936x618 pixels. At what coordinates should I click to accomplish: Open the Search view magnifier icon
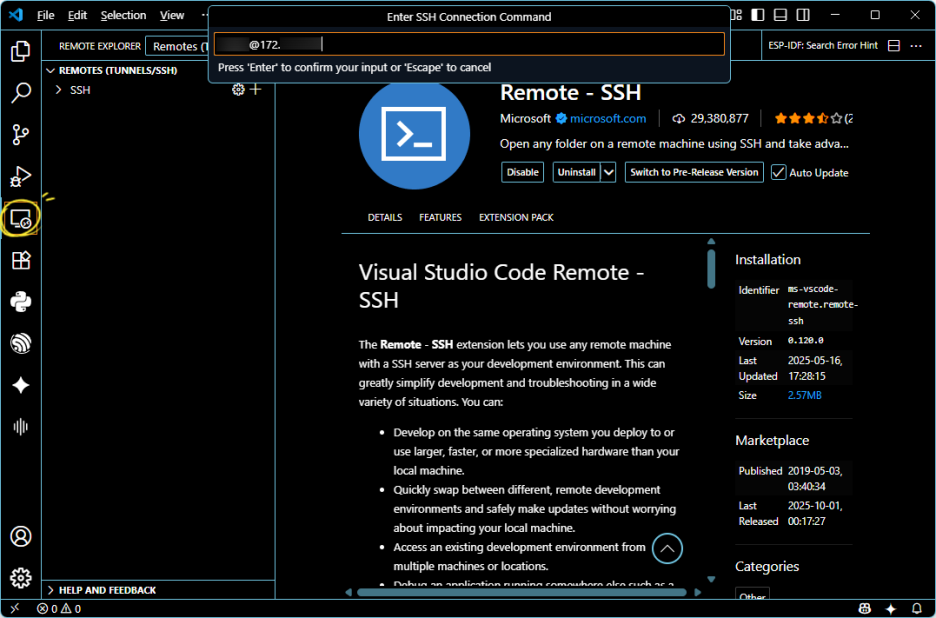click(x=21, y=93)
